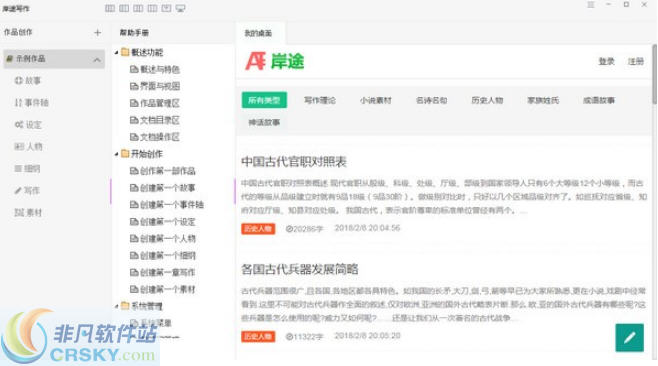The height and width of the screenshot is (366, 658).
Task: Click the monitor icon in title bar
Action: (x=180, y=8)
